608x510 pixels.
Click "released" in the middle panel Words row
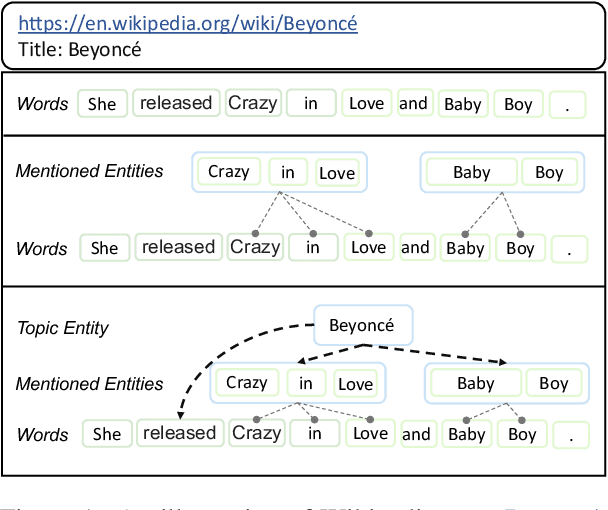(178, 247)
